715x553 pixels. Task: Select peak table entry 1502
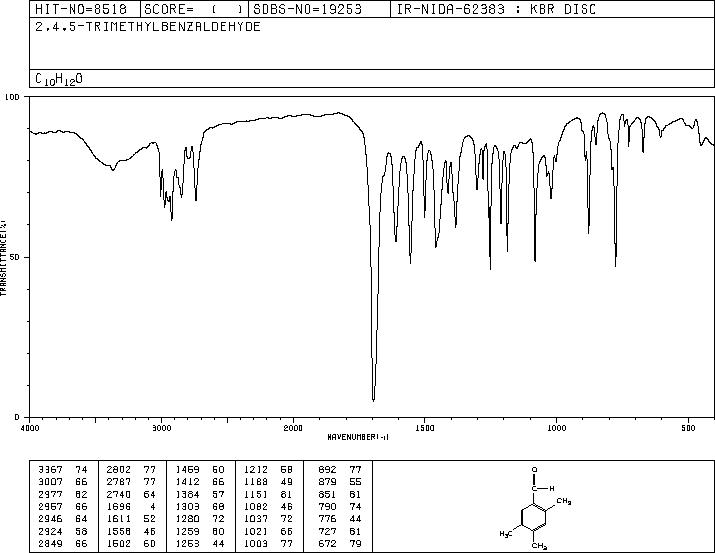click(119, 544)
